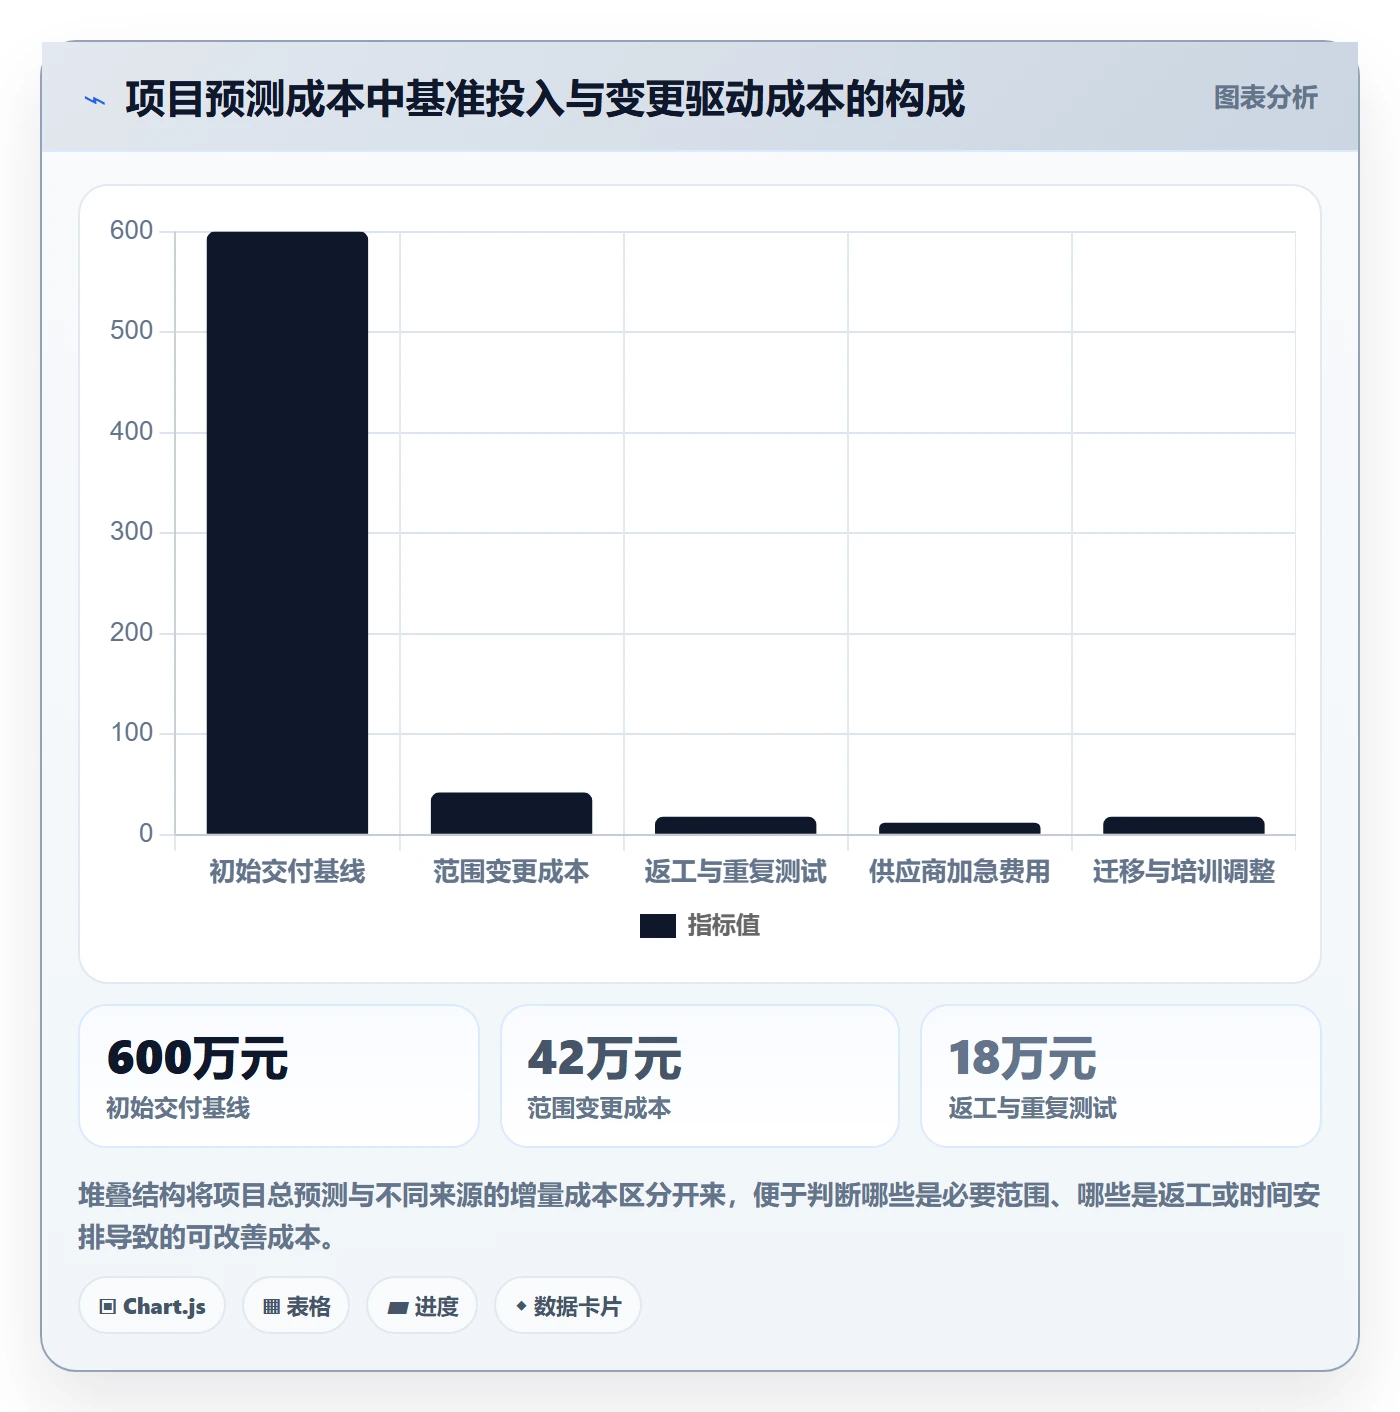Click the chart title 项目预测成本中基准投入与变更驱动成本的构成
Screen dimensions: 1400x1412
click(545, 99)
